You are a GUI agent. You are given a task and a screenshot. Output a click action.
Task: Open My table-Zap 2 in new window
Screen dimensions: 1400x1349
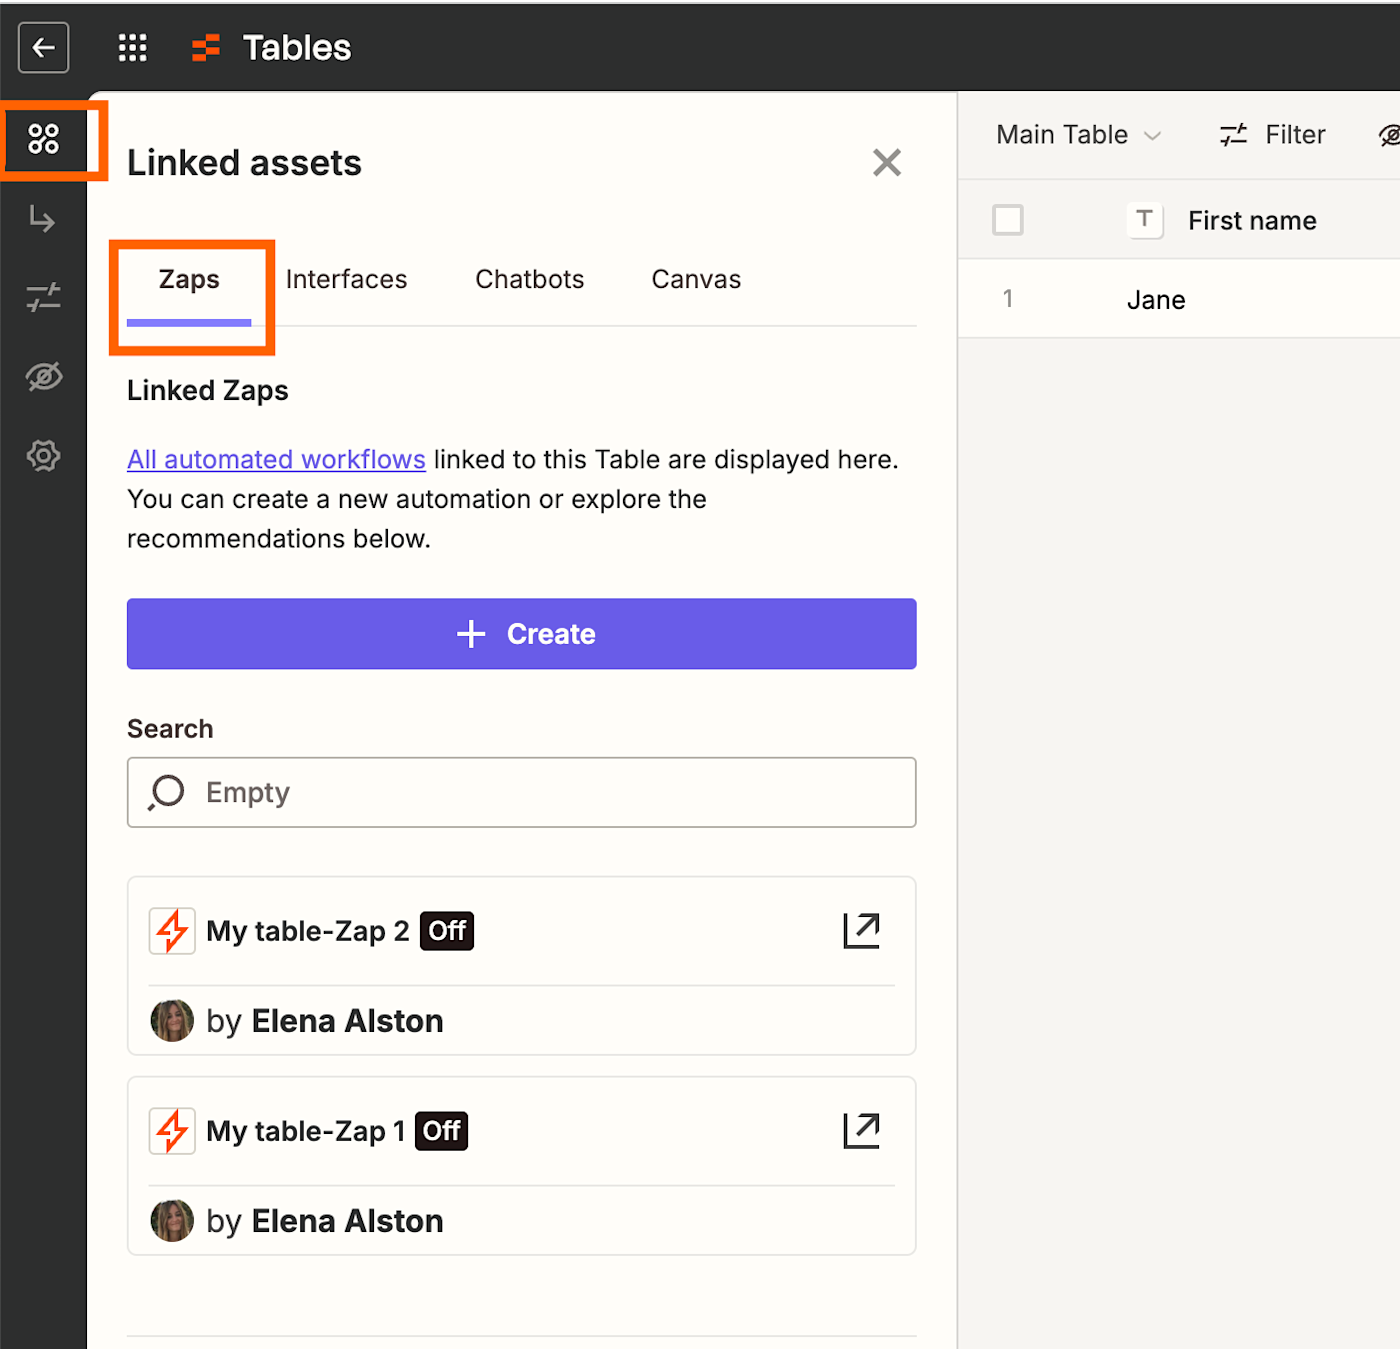861,931
